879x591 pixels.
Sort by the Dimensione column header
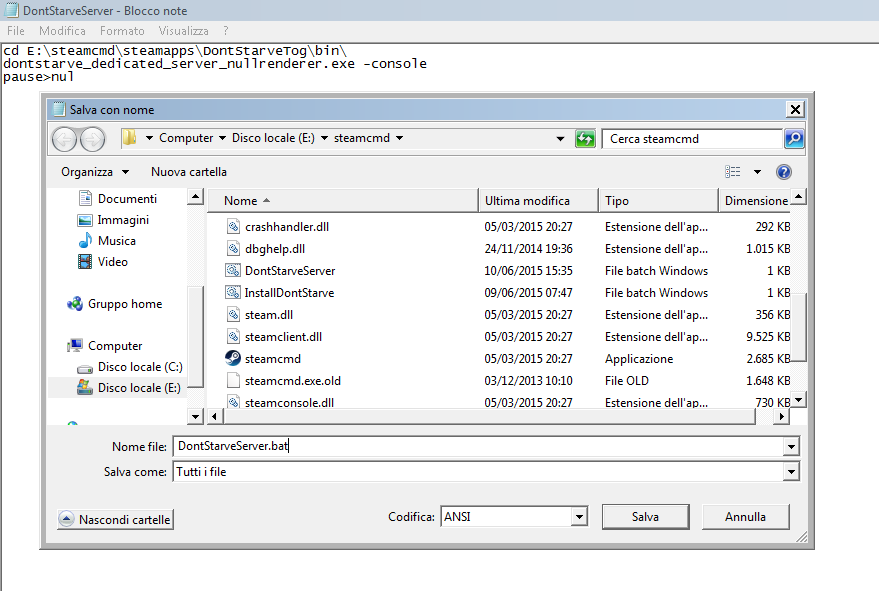coord(755,201)
